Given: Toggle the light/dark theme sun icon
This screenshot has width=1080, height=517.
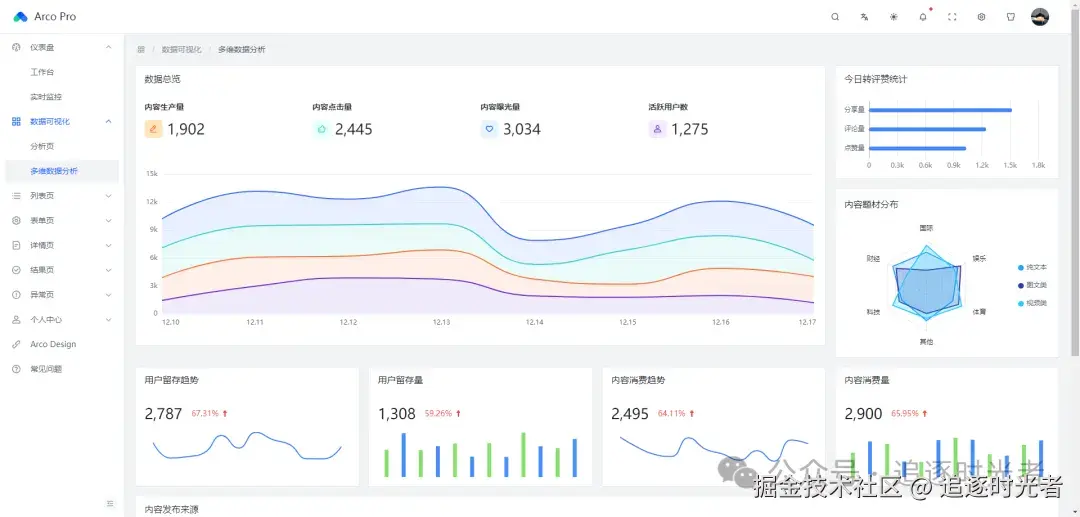Looking at the screenshot, I should coord(894,17).
